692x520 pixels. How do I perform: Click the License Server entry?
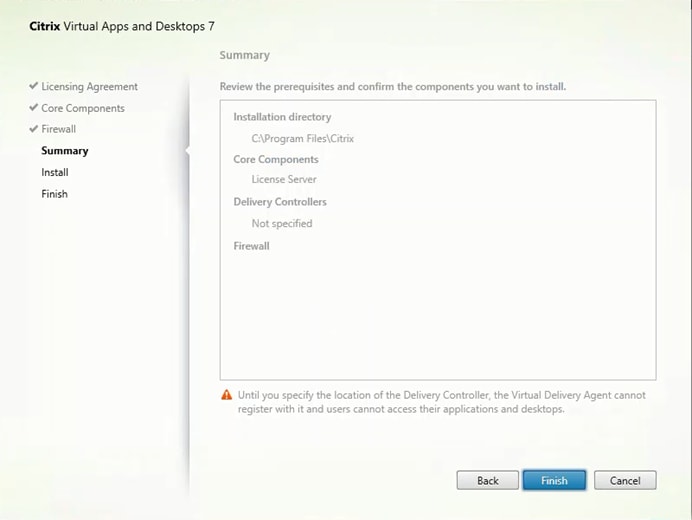284,179
